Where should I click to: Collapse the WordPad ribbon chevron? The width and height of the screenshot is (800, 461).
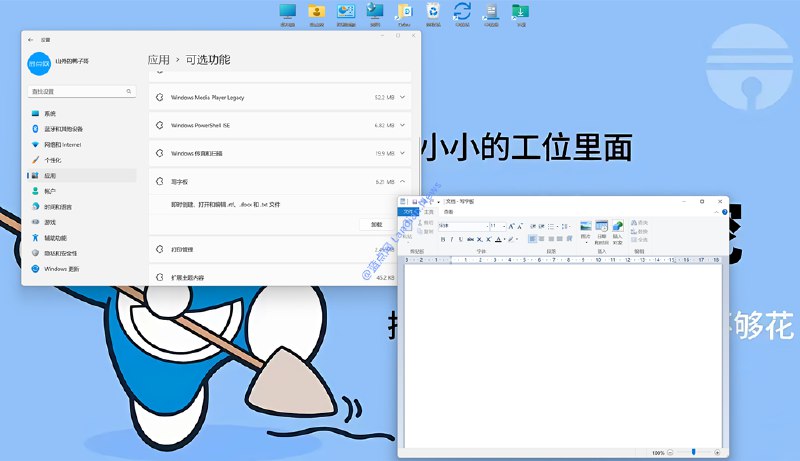click(716, 212)
